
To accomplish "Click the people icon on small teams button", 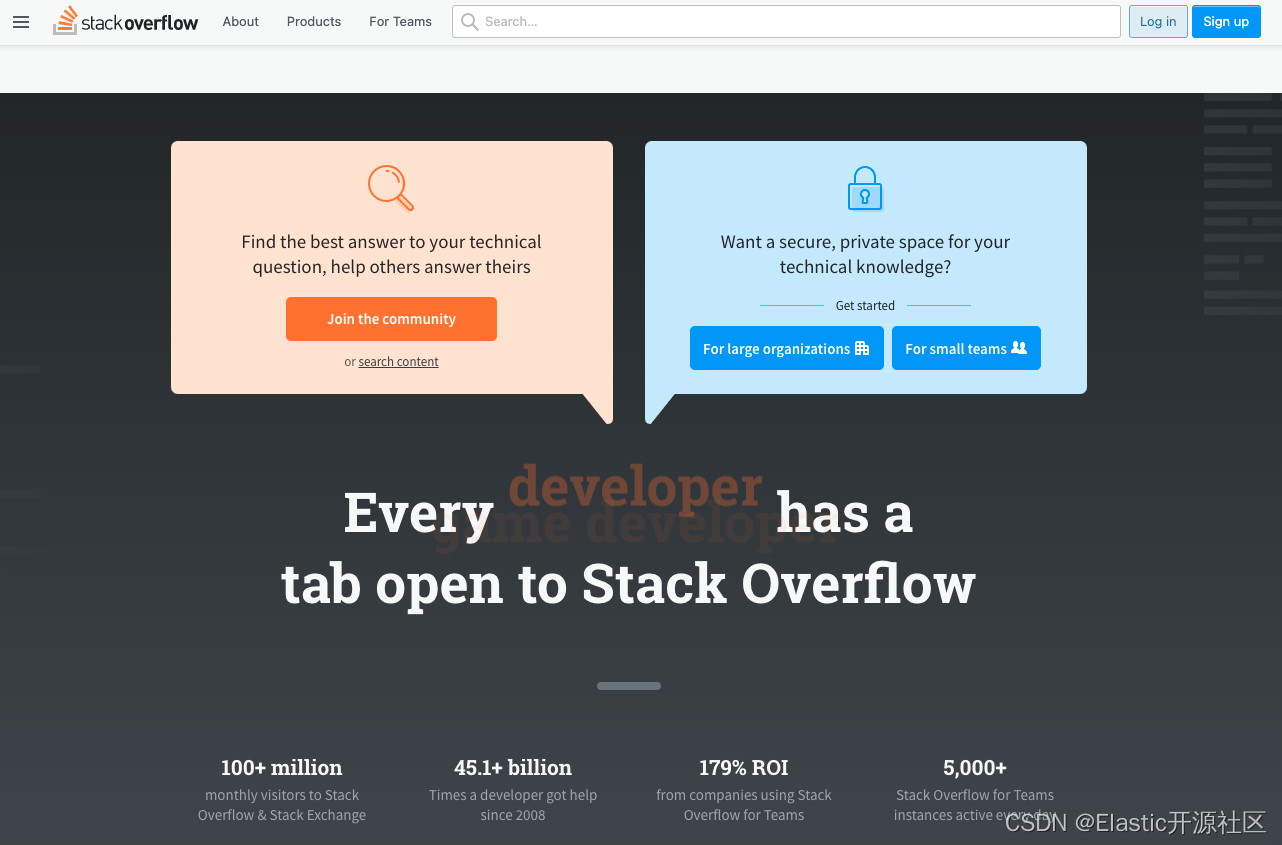I will 1019,348.
